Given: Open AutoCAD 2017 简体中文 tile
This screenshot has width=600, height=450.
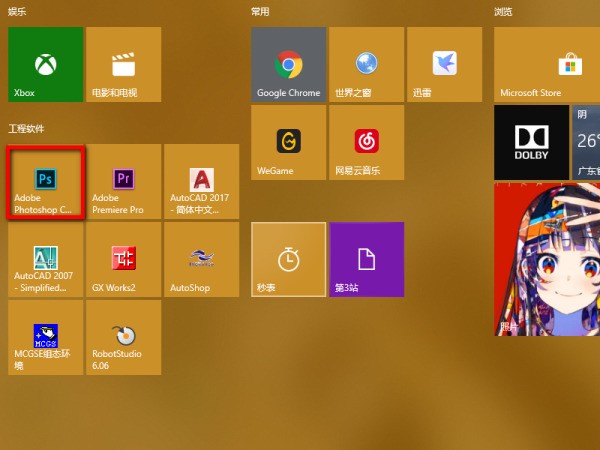Looking at the screenshot, I should click(x=201, y=182).
